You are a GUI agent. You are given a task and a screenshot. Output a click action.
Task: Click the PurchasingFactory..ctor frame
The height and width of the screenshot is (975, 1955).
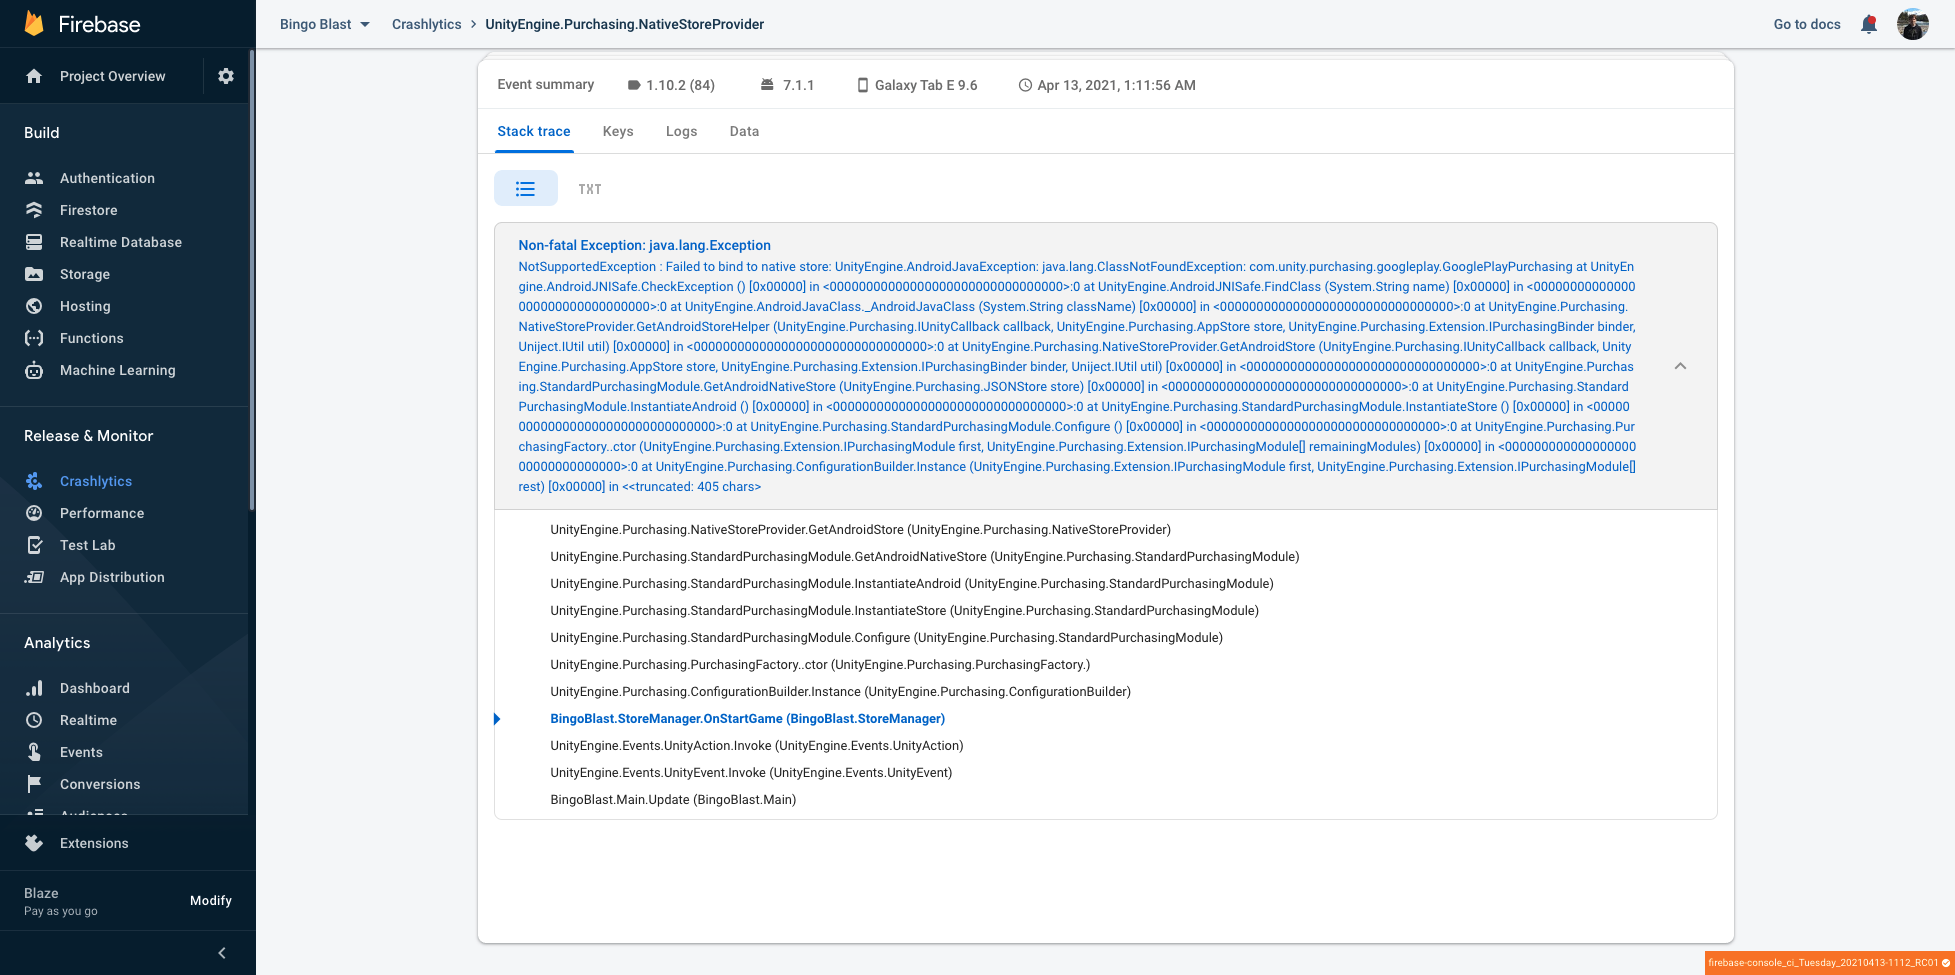(820, 665)
